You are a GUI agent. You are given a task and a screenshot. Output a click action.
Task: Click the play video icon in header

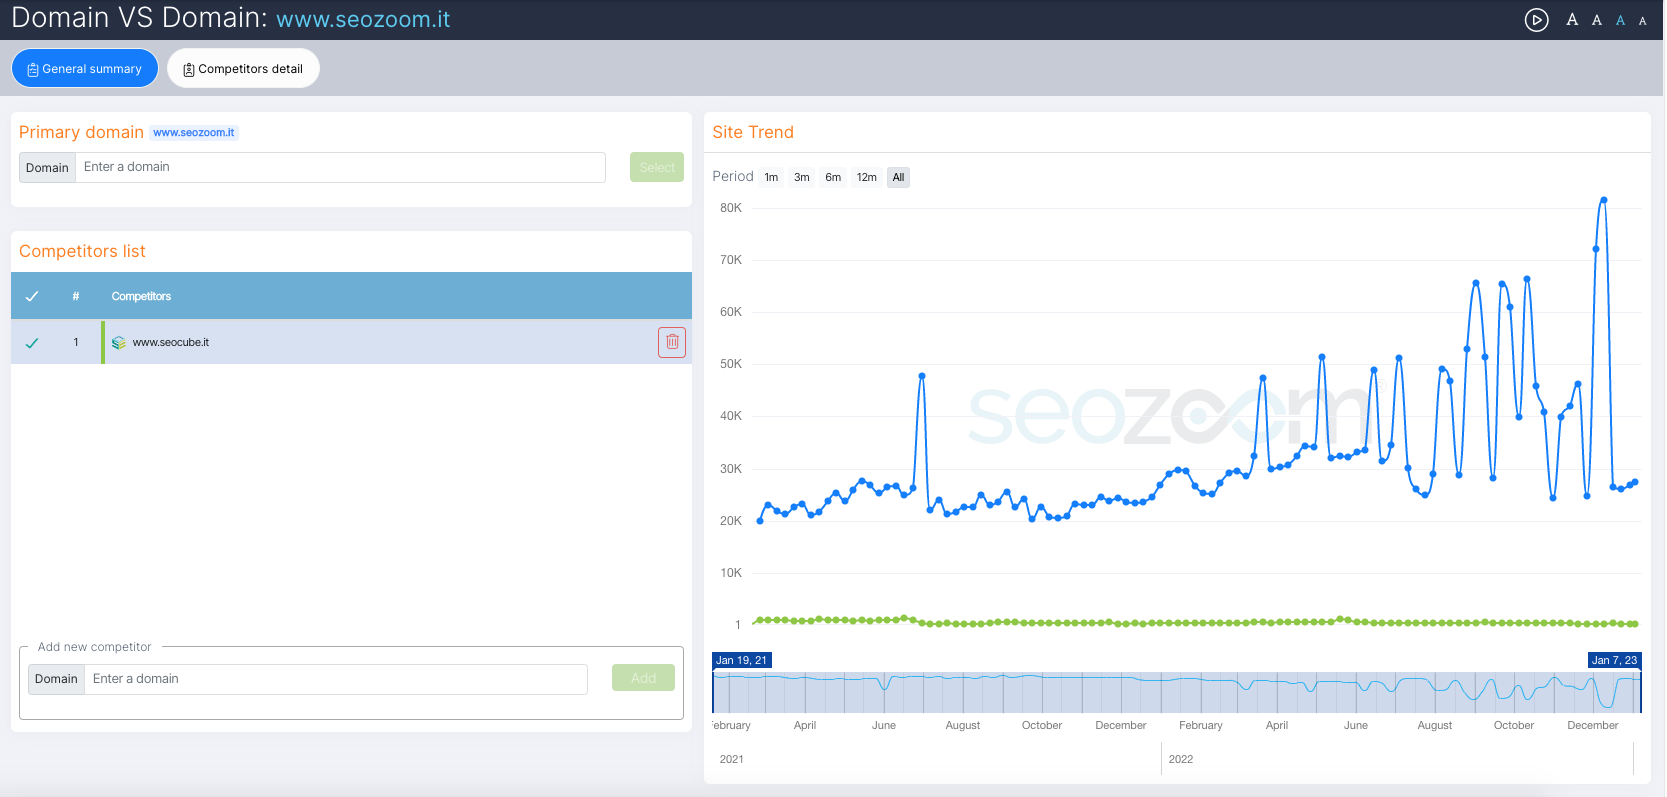1536,20
